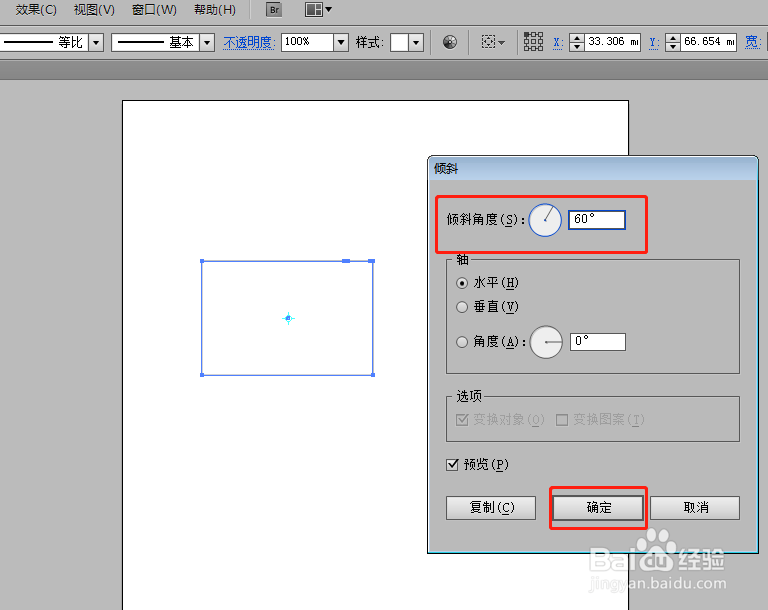Viewport: 768px width, 610px height.
Task: Toggle the 变换对象(O) checkbox
Action: [462, 420]
